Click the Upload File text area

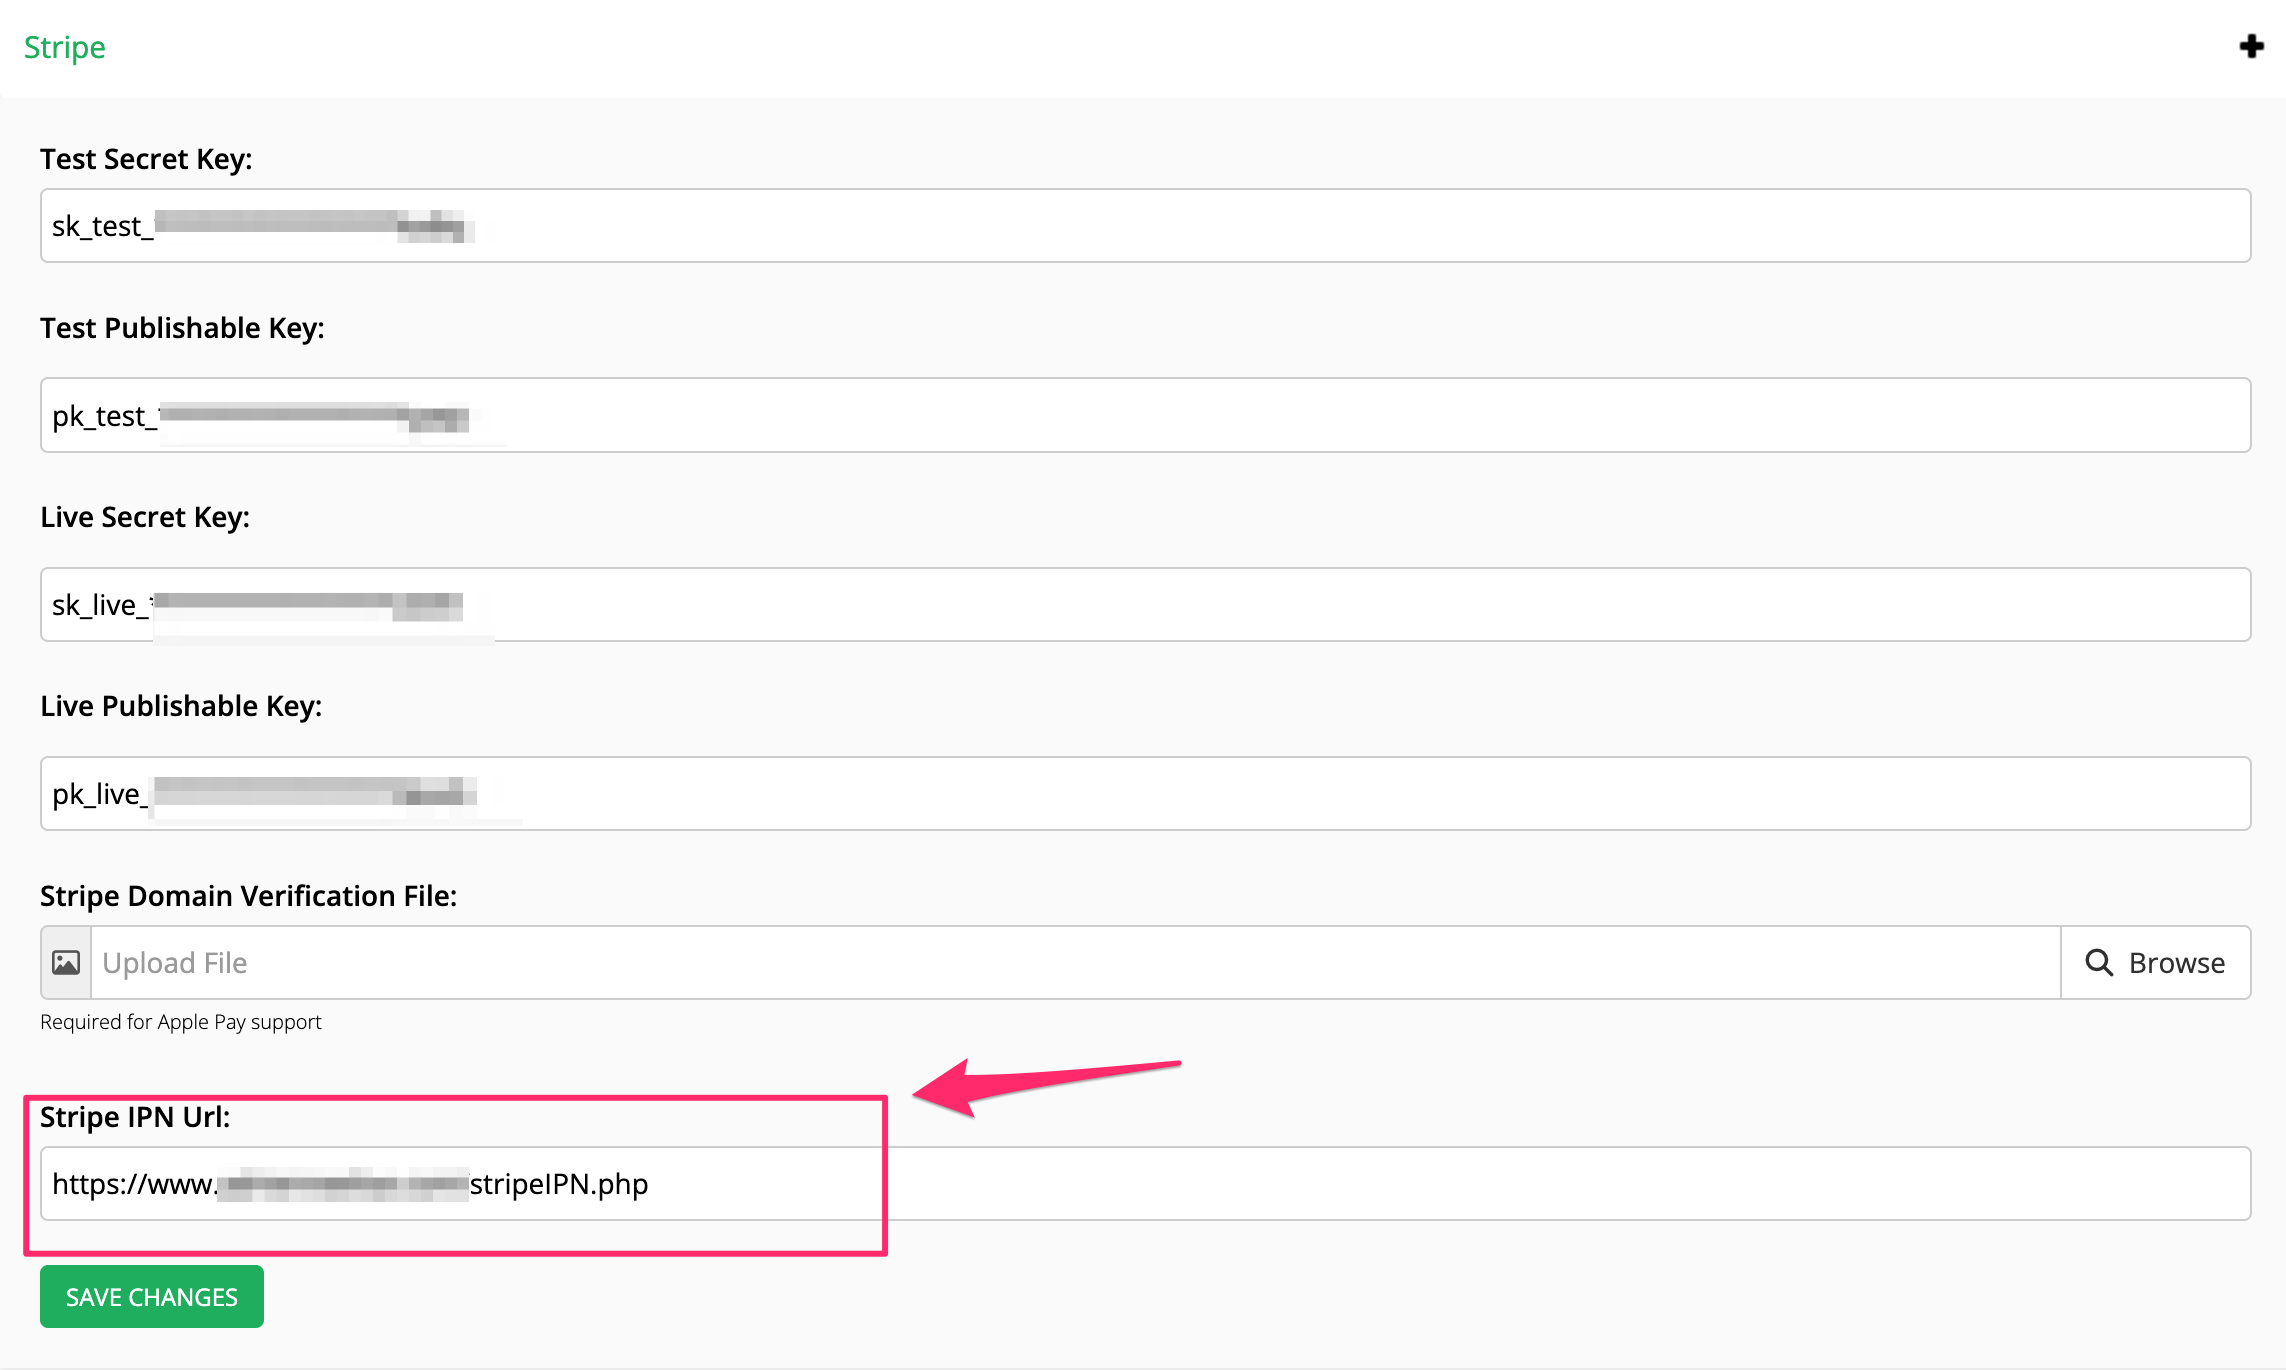(x=1075, y=963)
